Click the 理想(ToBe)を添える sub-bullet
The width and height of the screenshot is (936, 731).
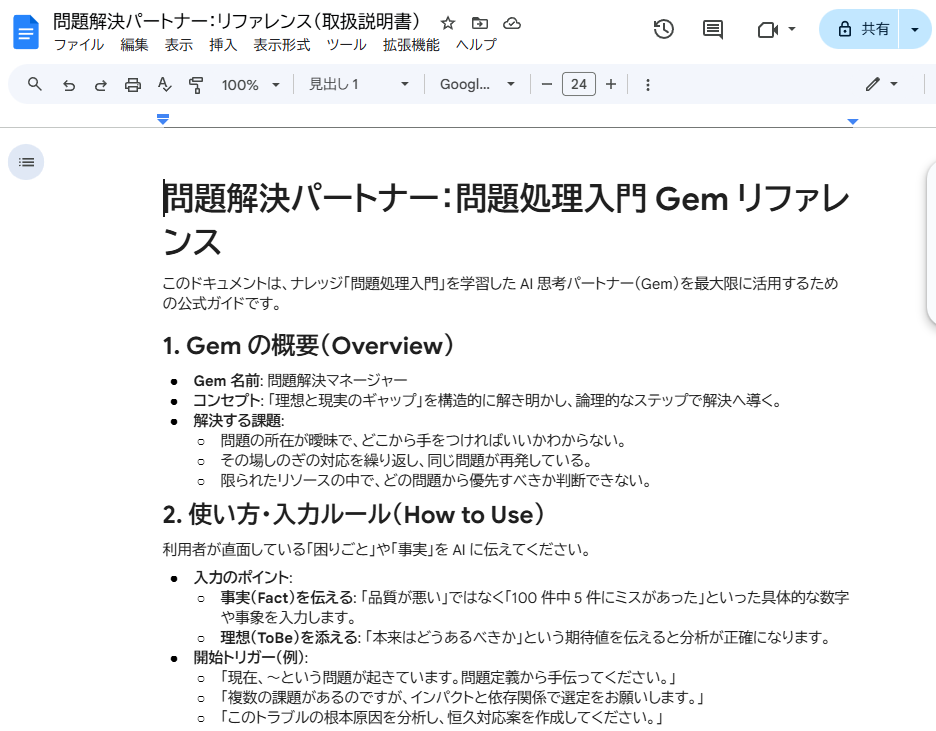tap(526, 637)
